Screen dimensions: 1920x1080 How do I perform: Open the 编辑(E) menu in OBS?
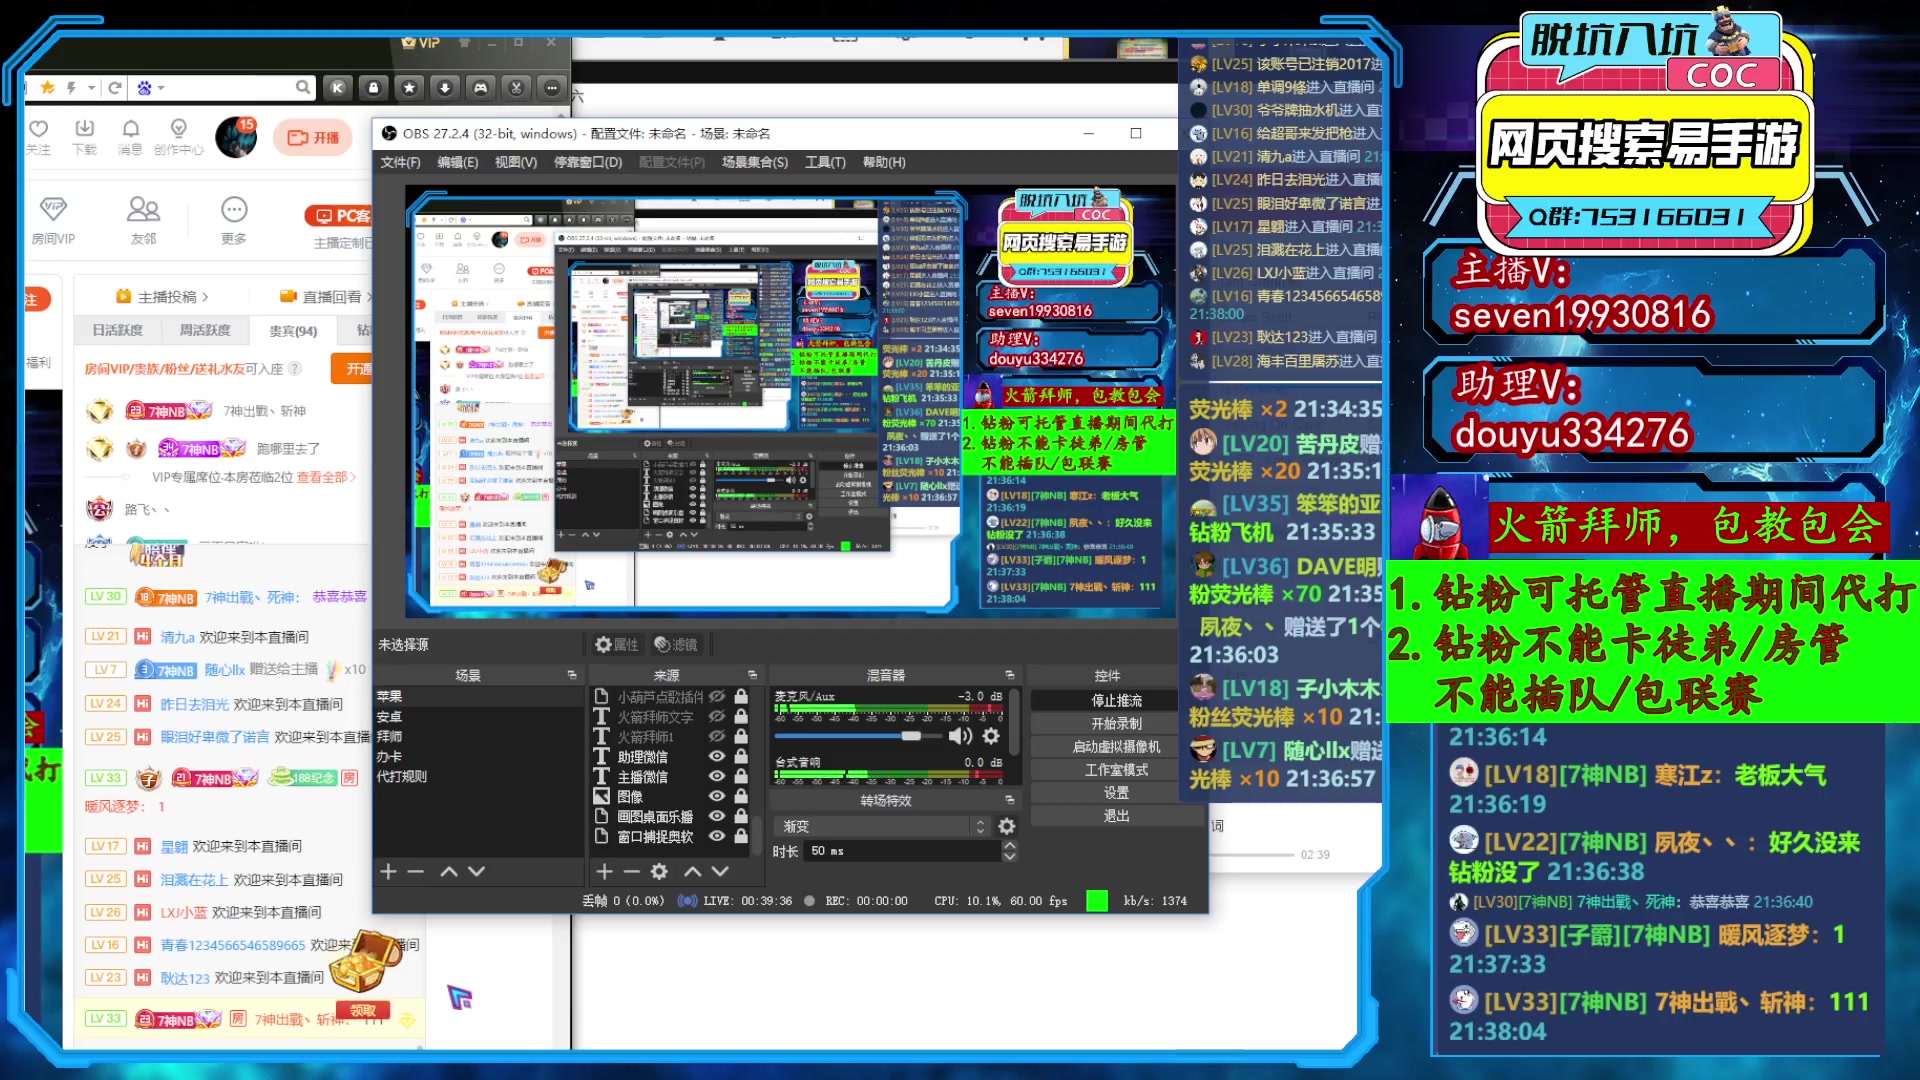tap(457, 162)
